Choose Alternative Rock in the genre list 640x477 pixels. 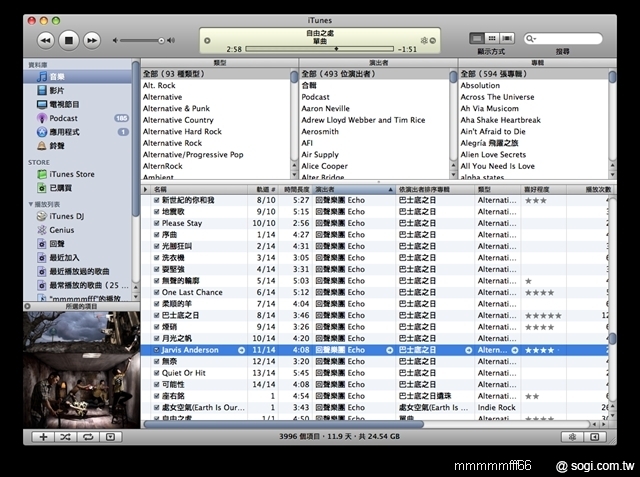point(172,143)
